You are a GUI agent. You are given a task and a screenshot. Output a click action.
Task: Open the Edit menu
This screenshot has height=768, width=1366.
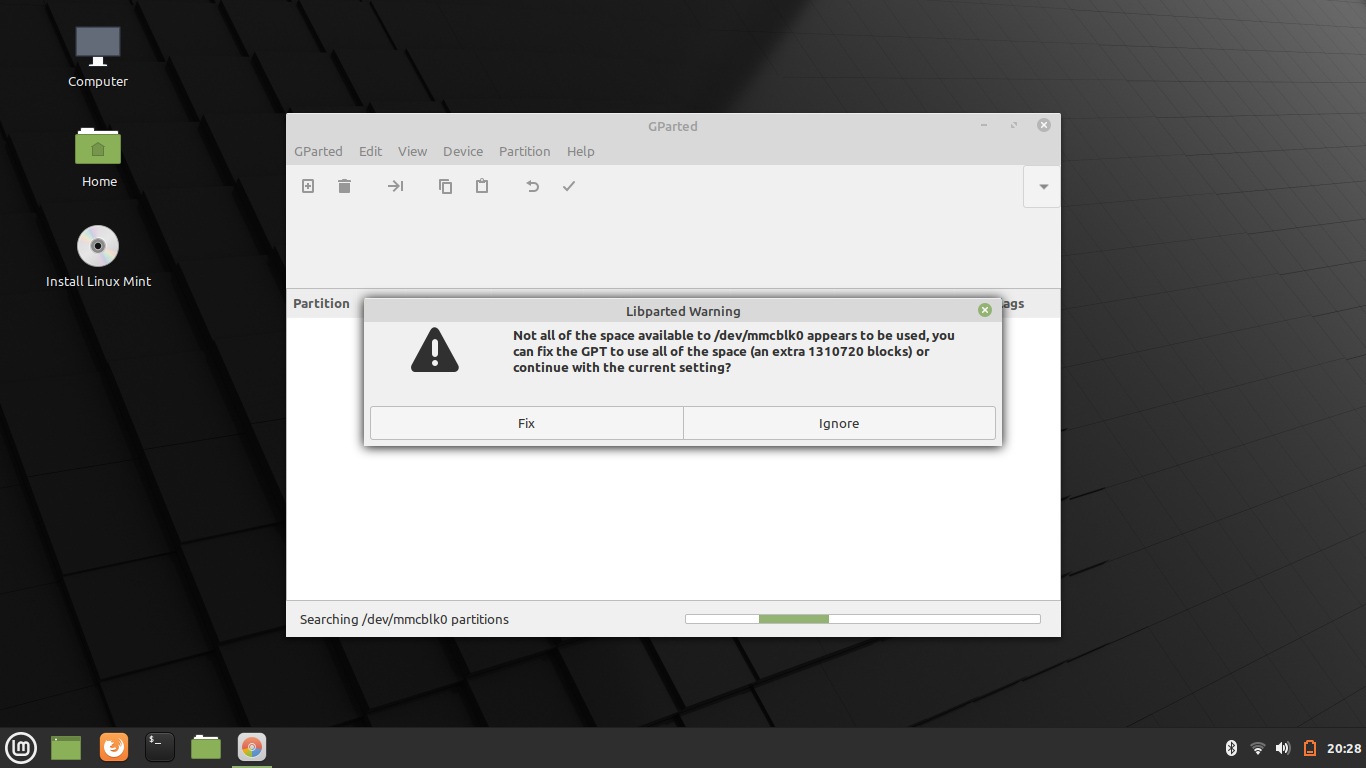[371, 151]
